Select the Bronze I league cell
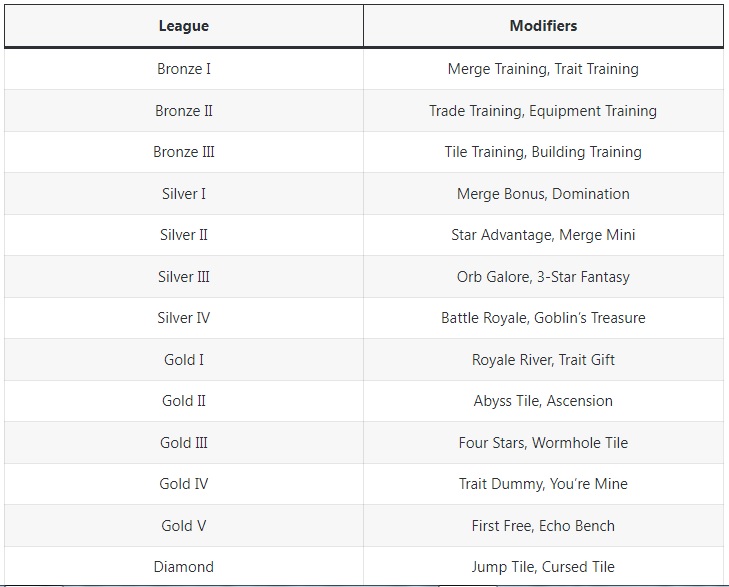Screen dimensions: 729x587 point(184,69)
